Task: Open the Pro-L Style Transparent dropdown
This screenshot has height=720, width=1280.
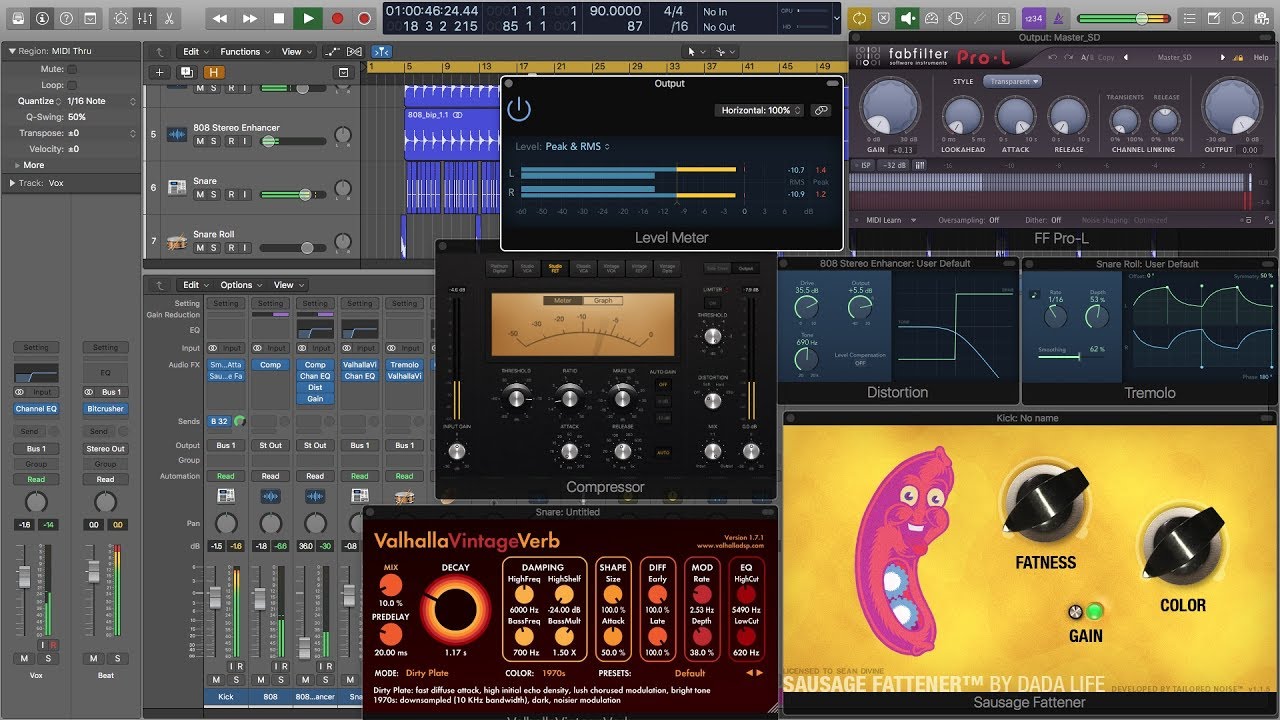Action: (1012, 81)
